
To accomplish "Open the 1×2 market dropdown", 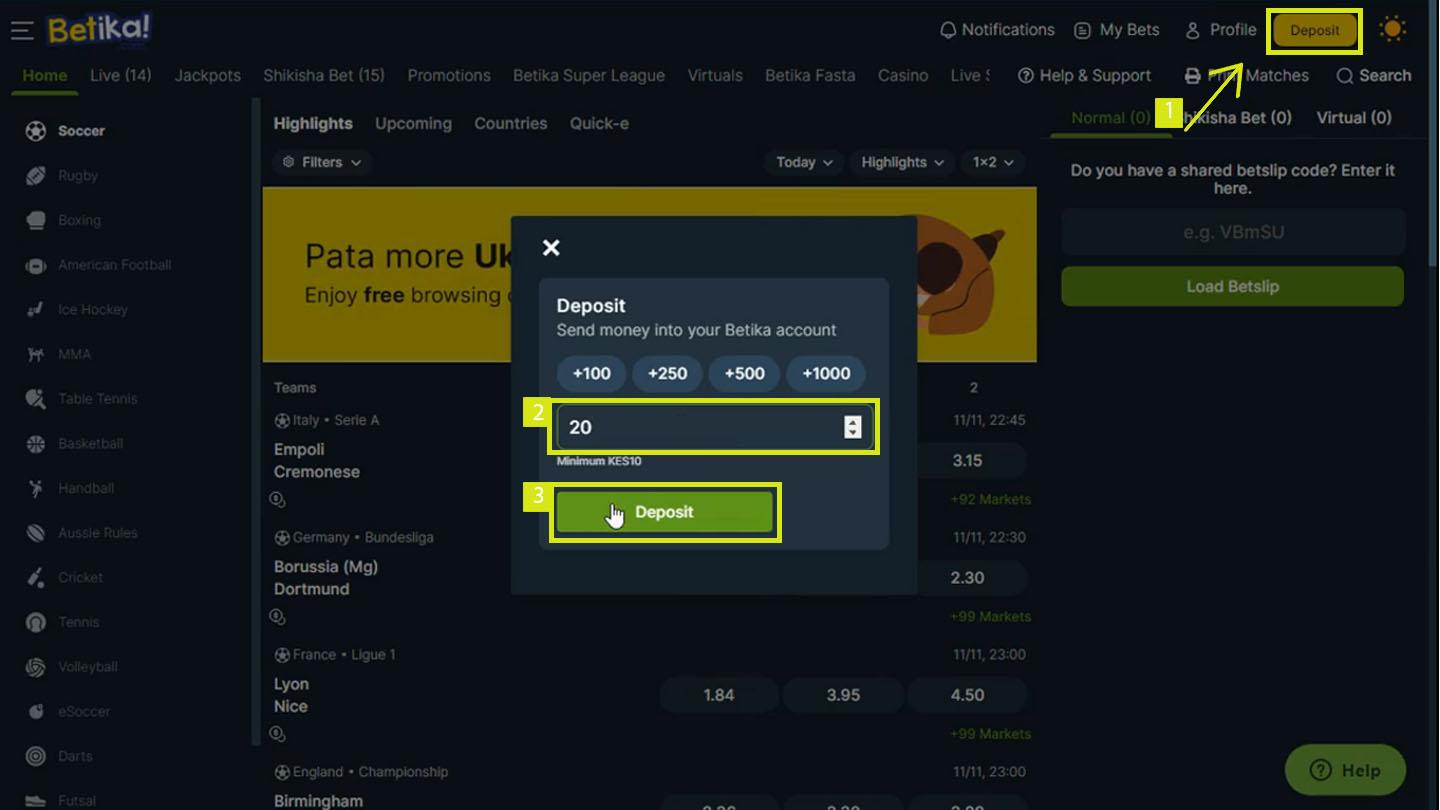I will click(x=992, y=162).
